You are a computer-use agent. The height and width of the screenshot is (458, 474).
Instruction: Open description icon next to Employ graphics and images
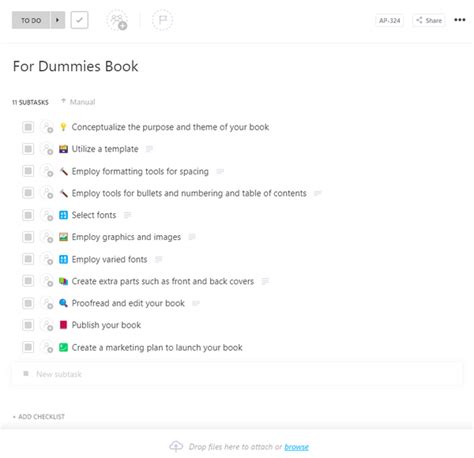[192, 237]
